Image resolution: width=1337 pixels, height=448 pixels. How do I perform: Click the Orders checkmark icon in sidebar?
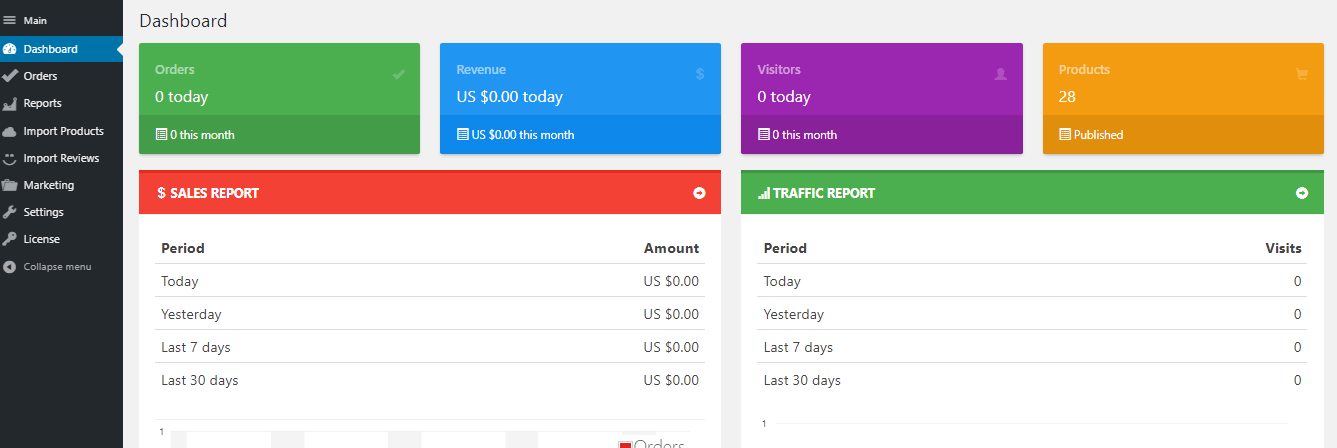pos(10,76)
